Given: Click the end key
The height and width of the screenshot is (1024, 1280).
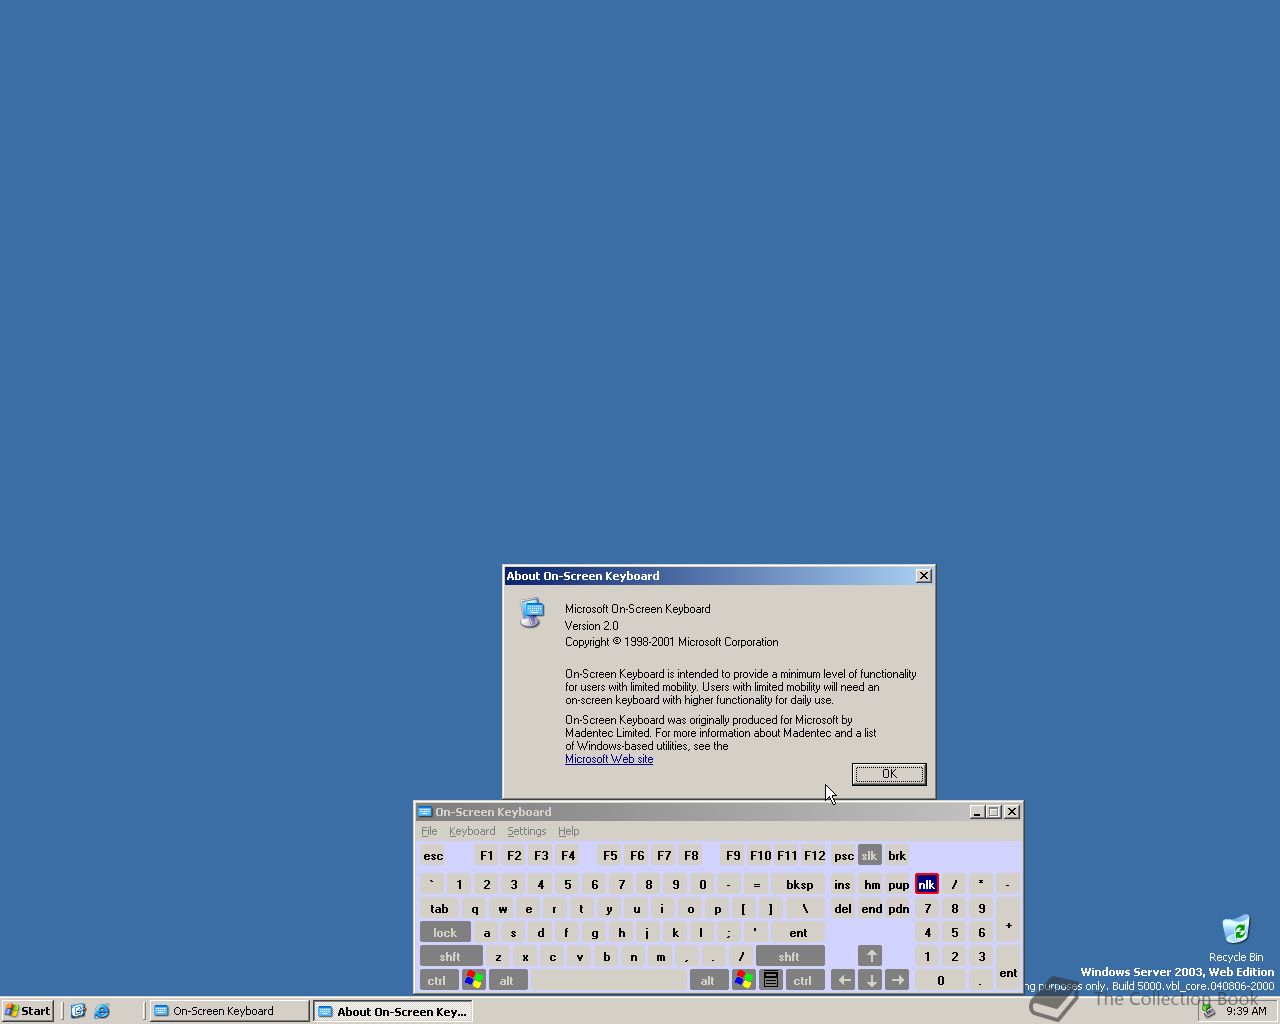Looking at the screenshot, I should [872, 908].
